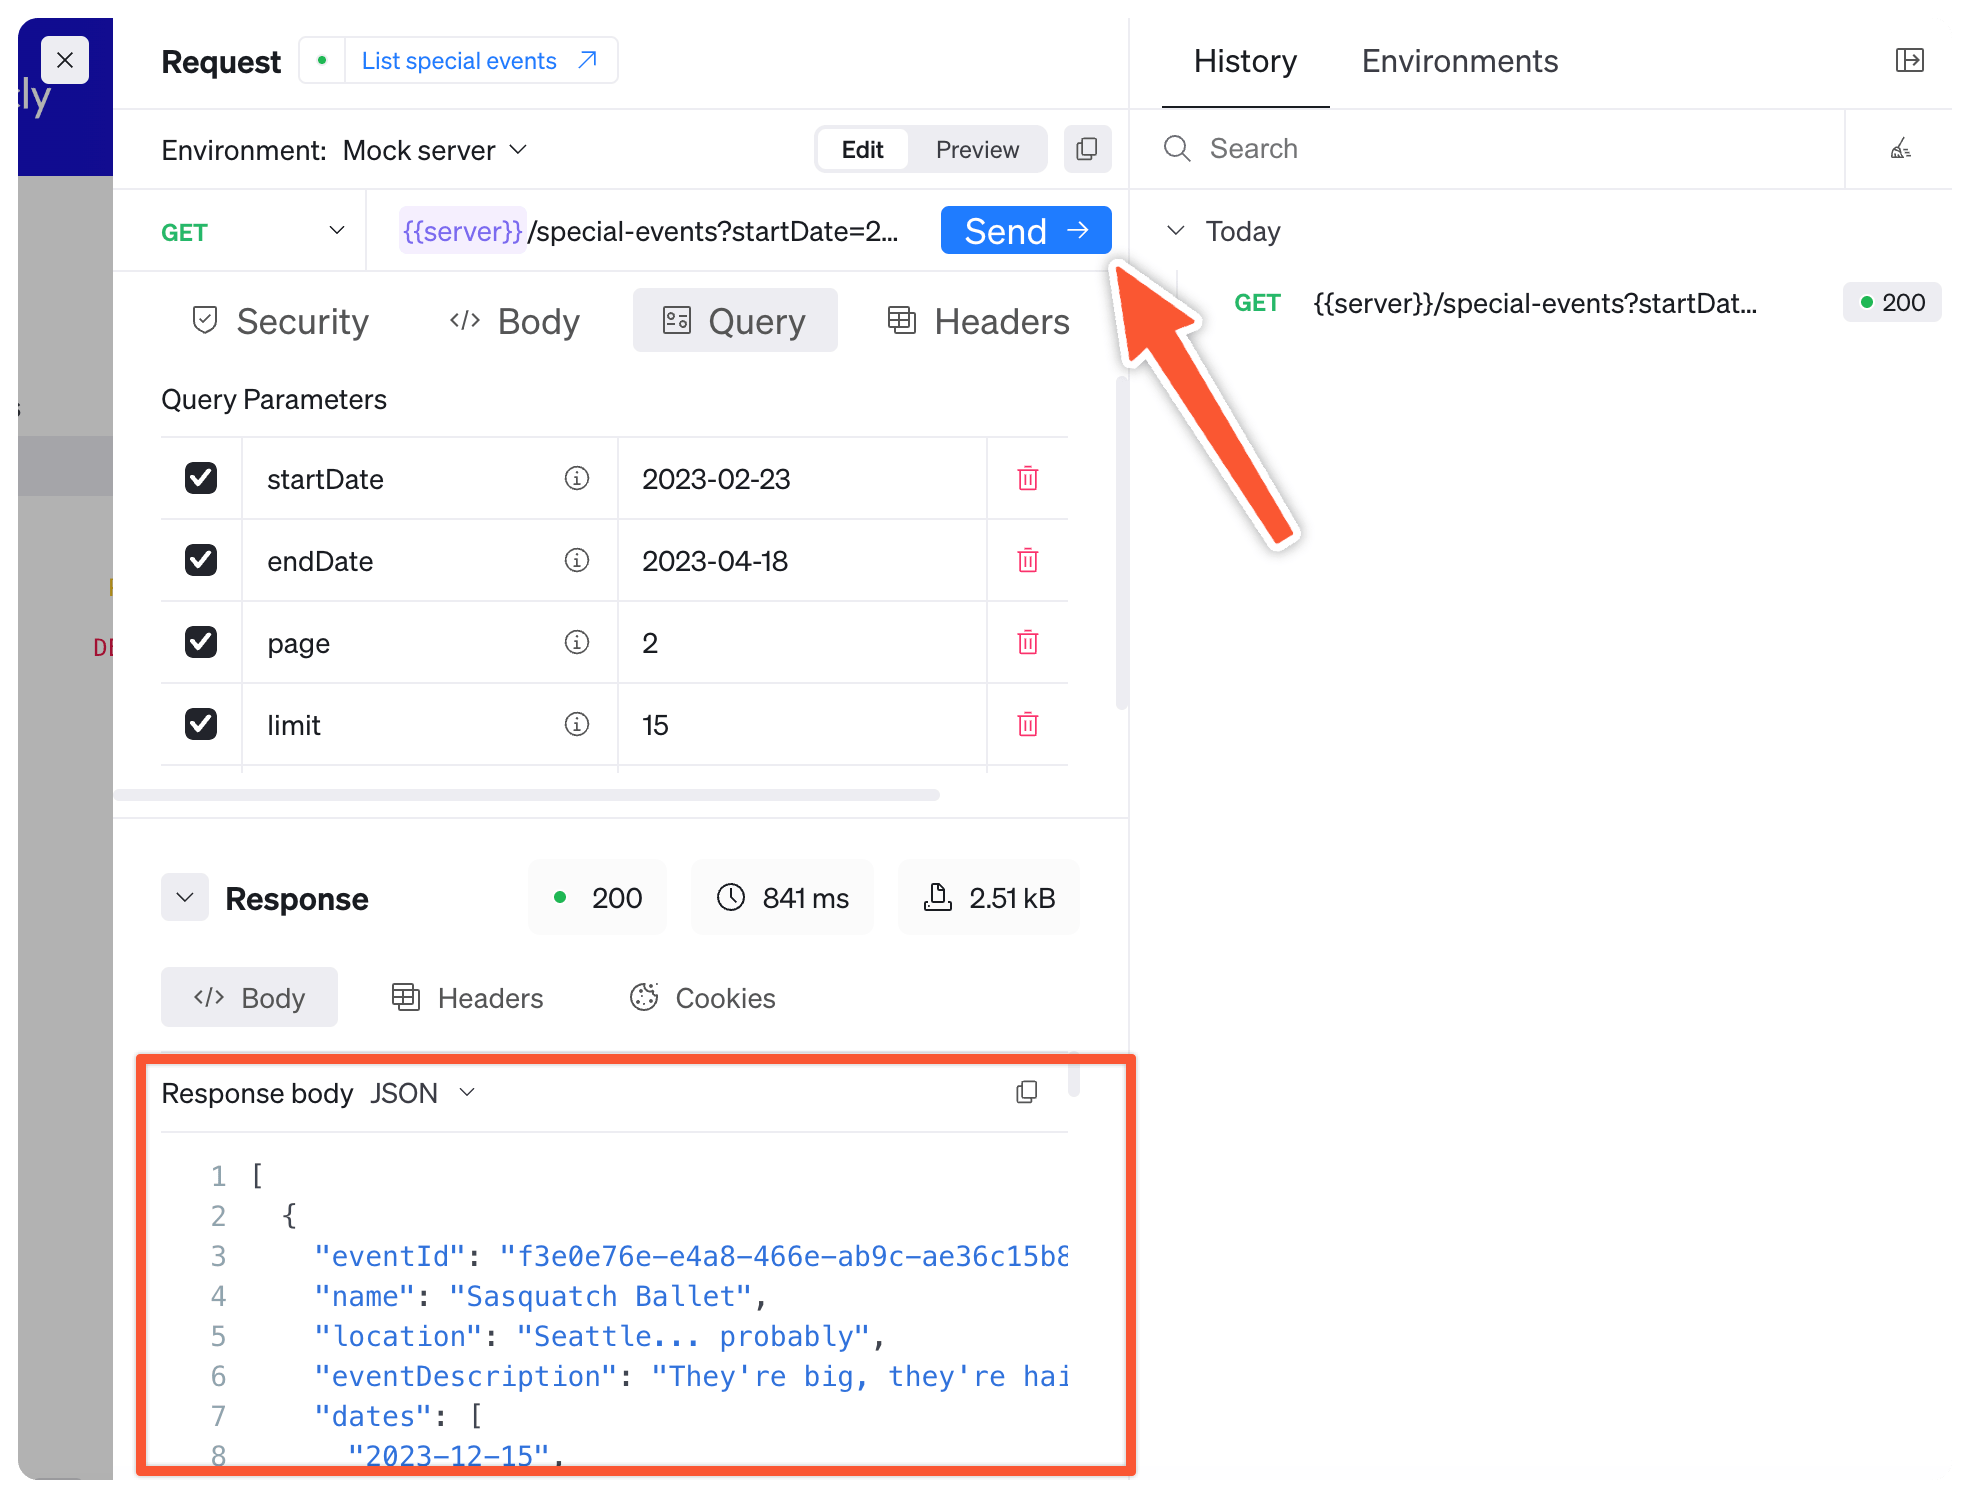The height and width of the screenshot is (1498, 1970).
Task: Open the response Cookies tab
Action: (702, 997)
